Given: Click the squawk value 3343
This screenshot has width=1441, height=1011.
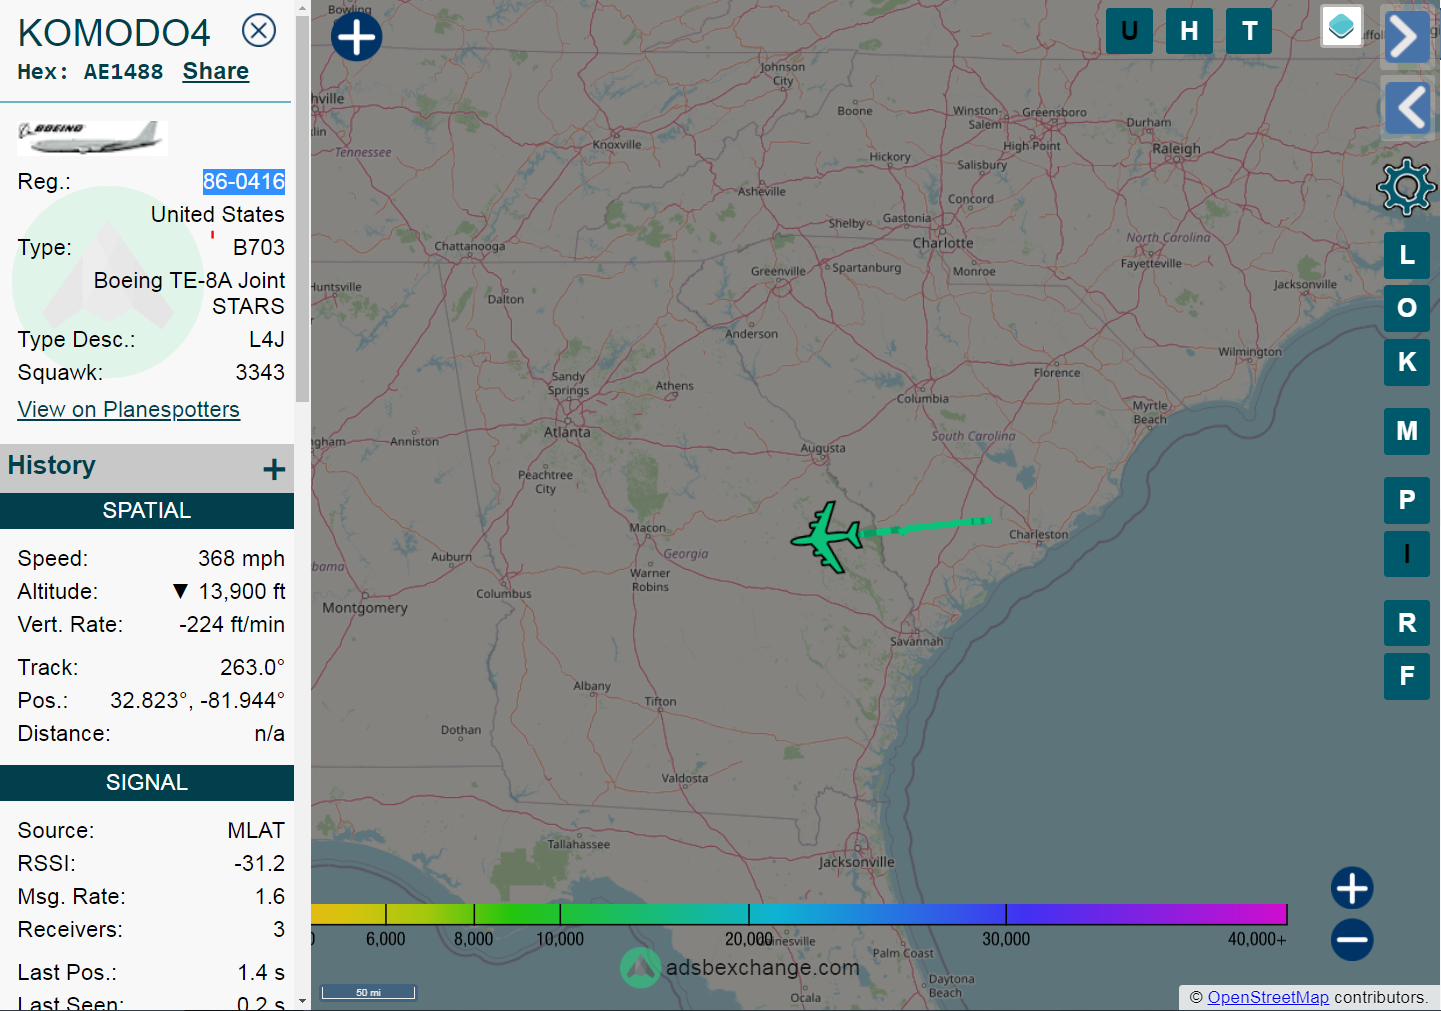Looking at the screenshot, I should 260,372.
